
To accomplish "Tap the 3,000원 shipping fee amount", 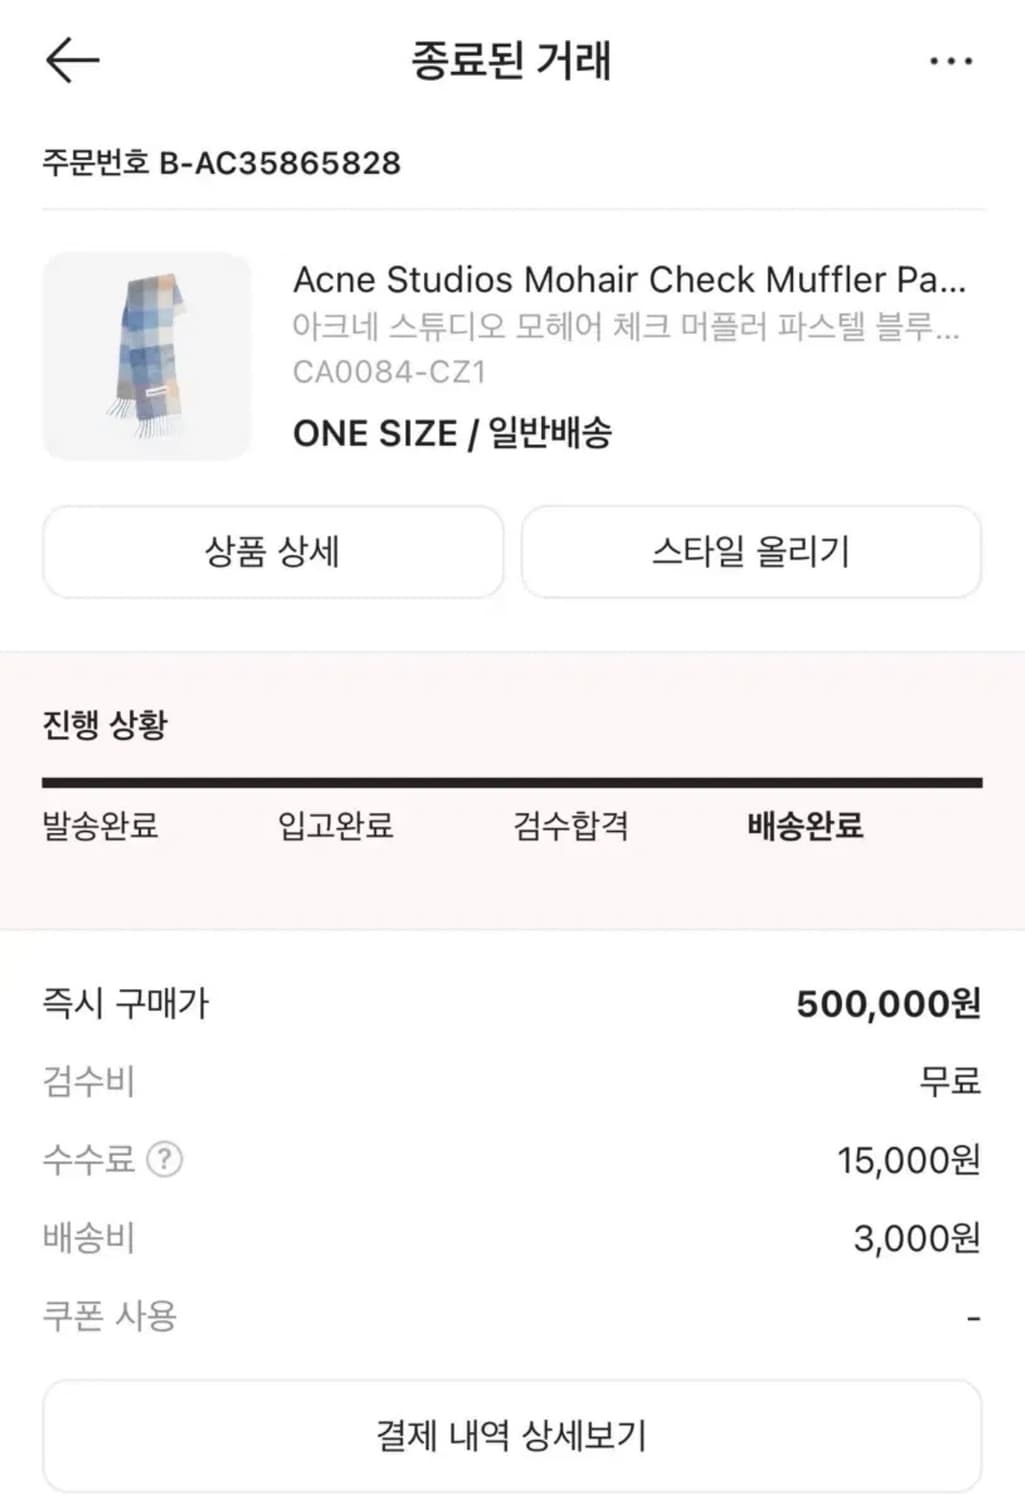I will pyautogui.click(x=916, y=1238).
